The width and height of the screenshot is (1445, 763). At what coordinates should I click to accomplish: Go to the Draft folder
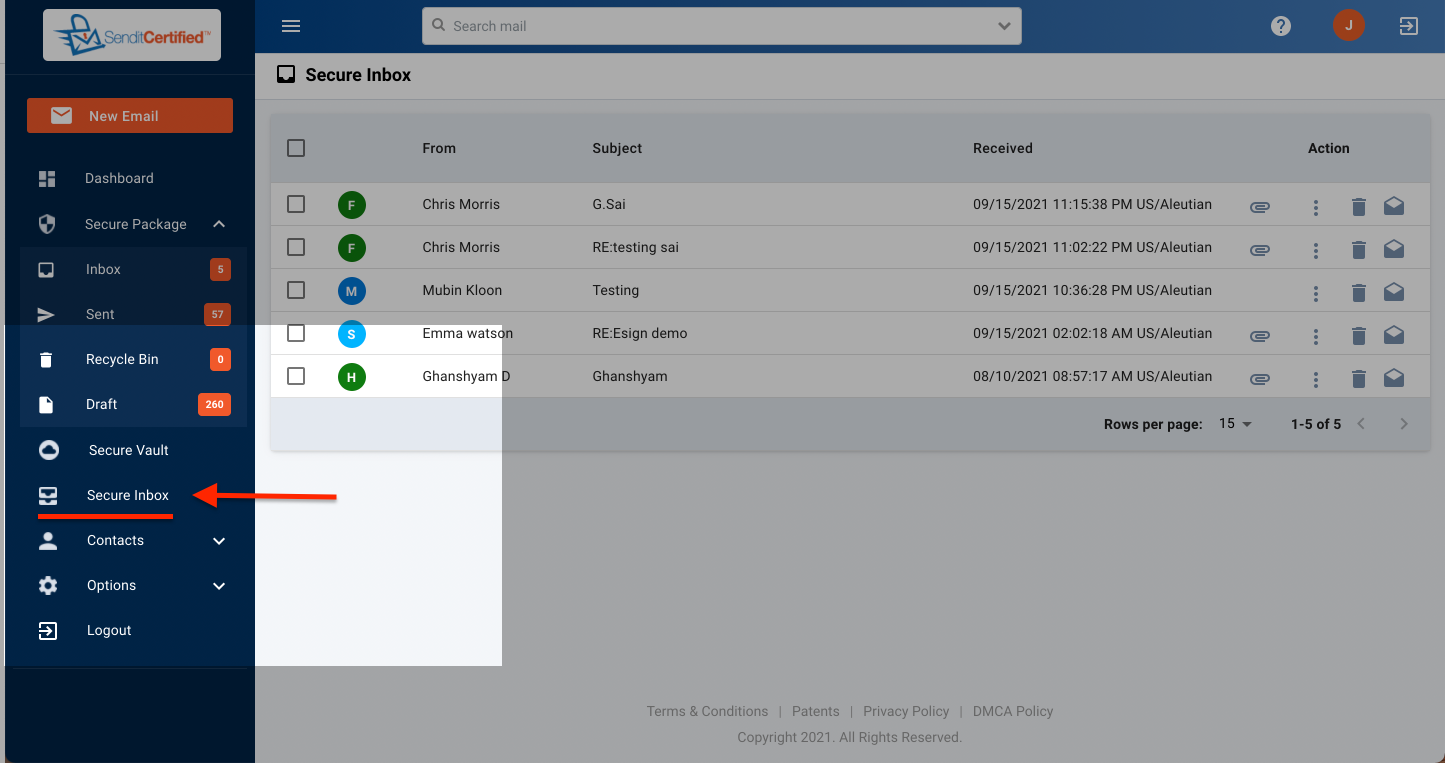point(101,405)
